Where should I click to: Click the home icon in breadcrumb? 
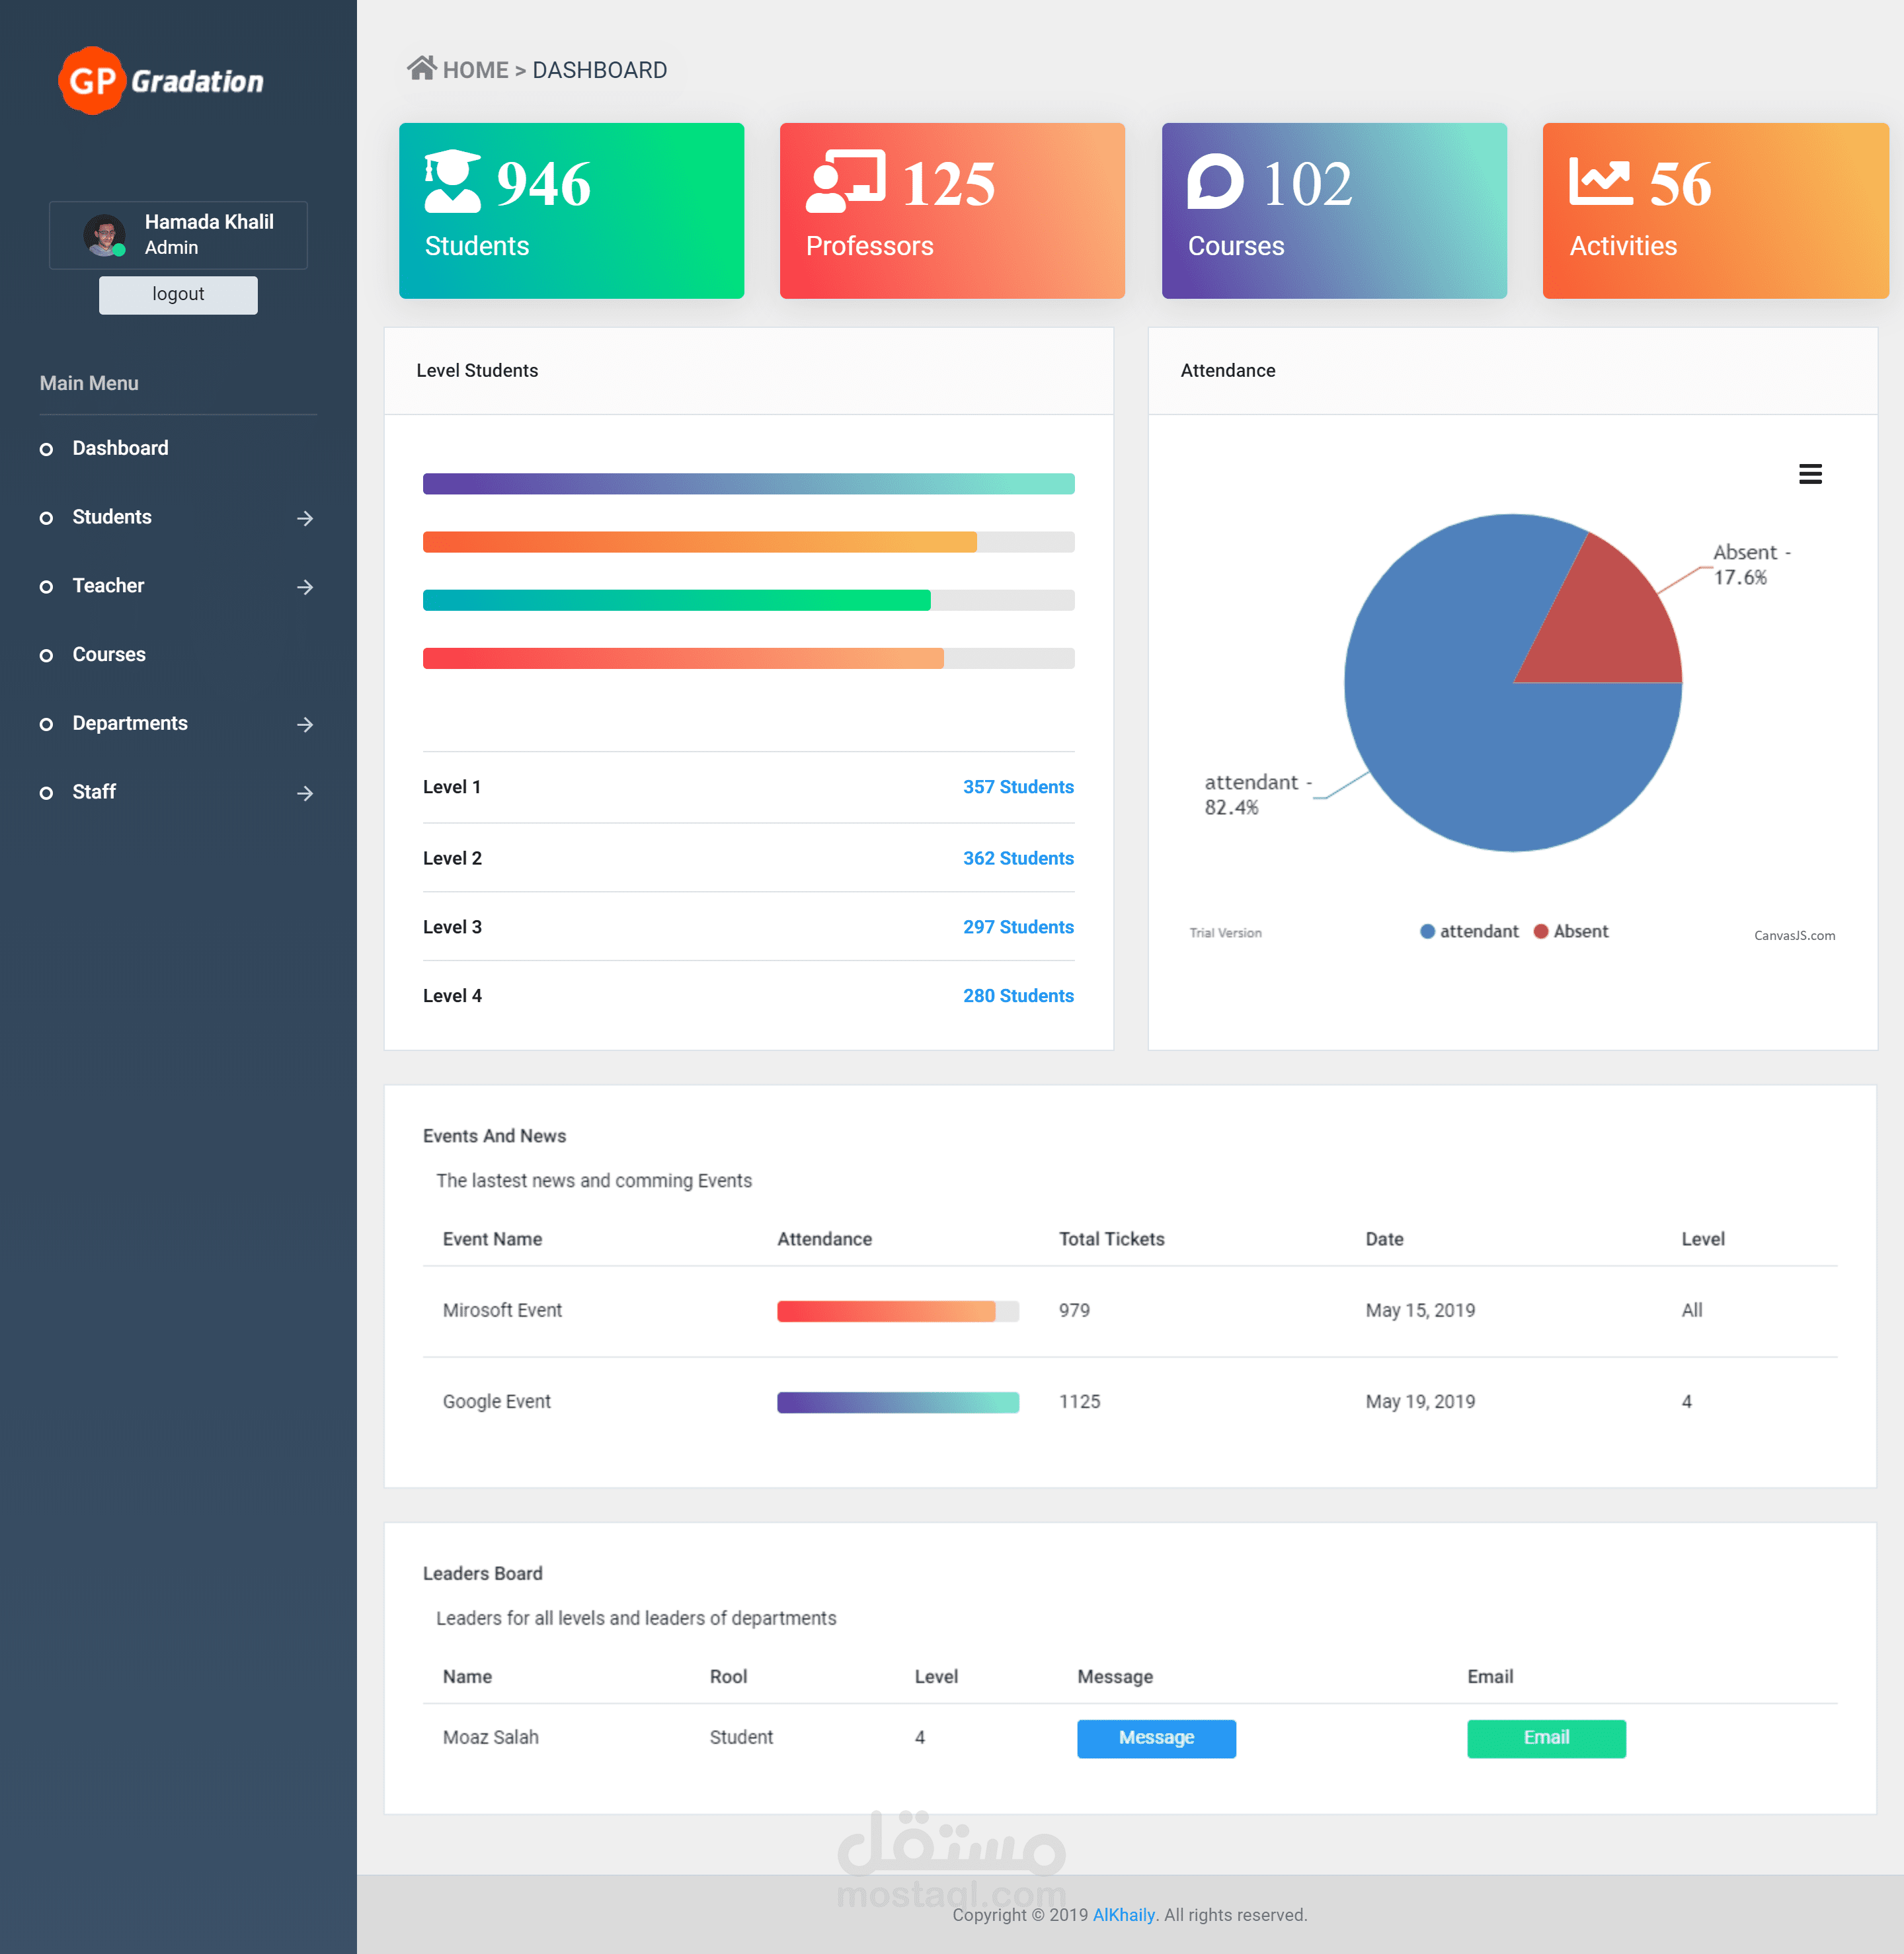click(x=421, y=68)
